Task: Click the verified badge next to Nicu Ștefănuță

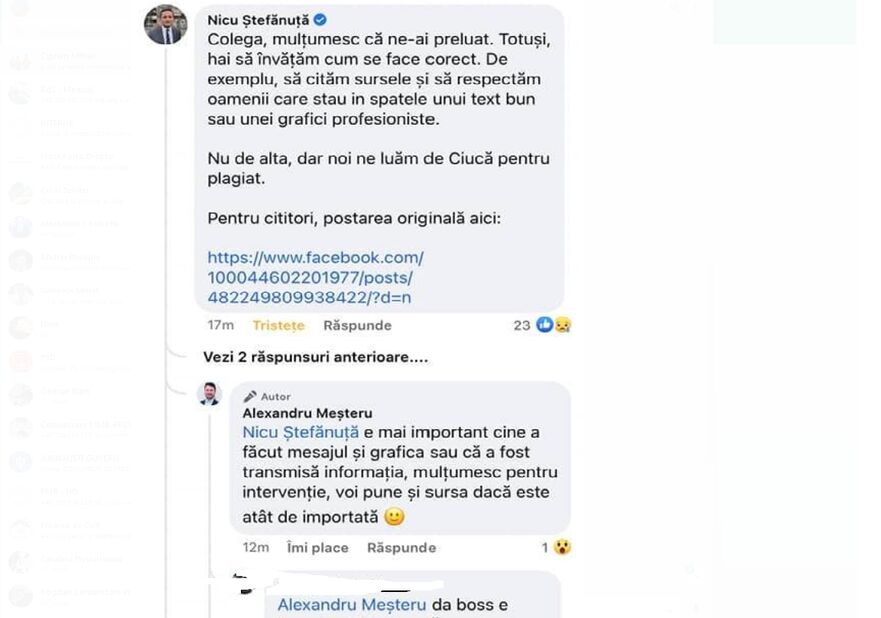Action: (319, 20)
